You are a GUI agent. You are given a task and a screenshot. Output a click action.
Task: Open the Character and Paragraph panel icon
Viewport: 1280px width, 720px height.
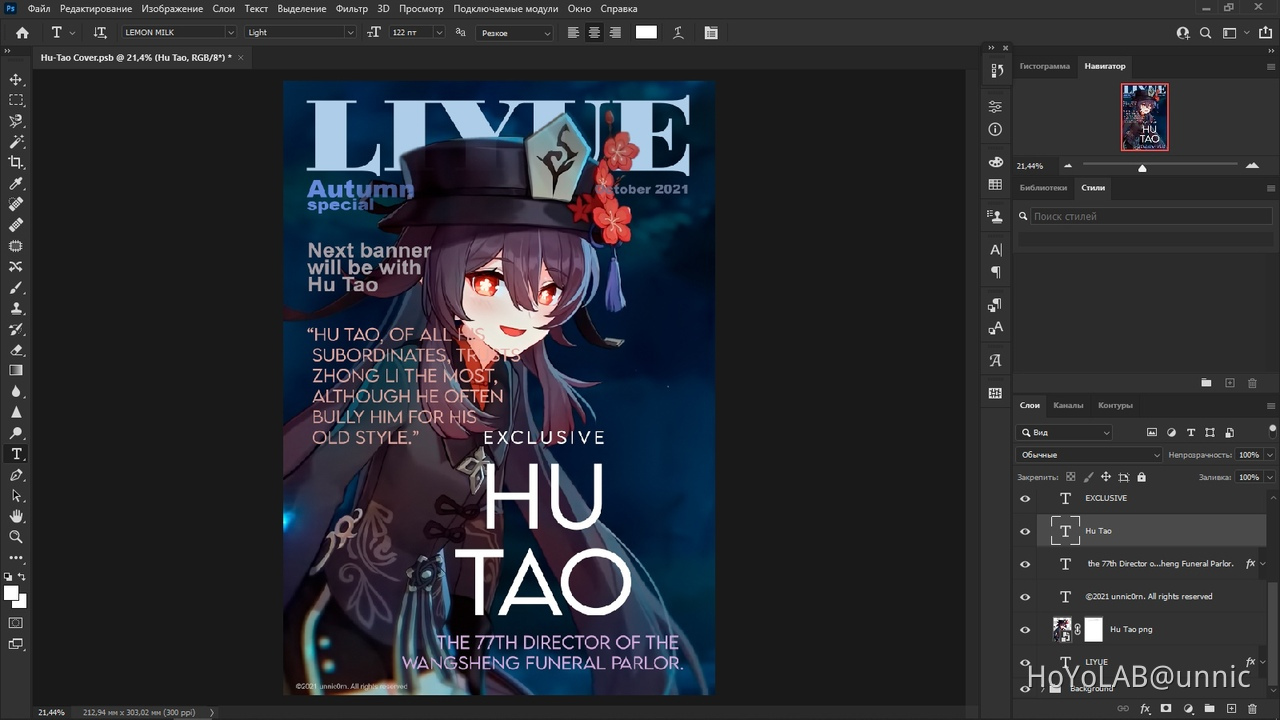tap(711, 33)
